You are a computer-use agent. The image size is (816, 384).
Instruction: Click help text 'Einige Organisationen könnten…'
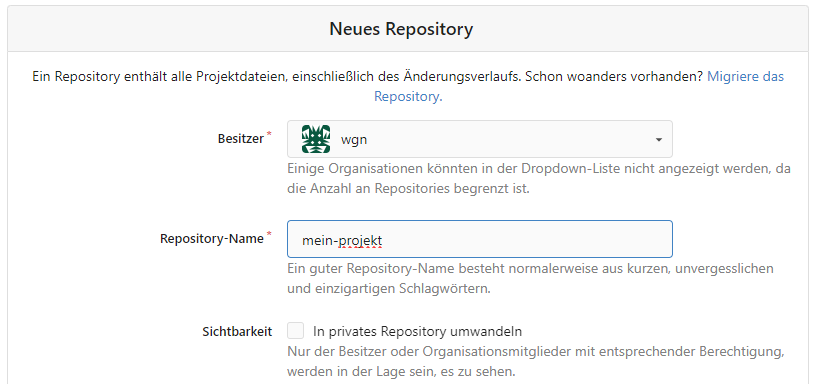pyautogui.click(x=539, y=178)
